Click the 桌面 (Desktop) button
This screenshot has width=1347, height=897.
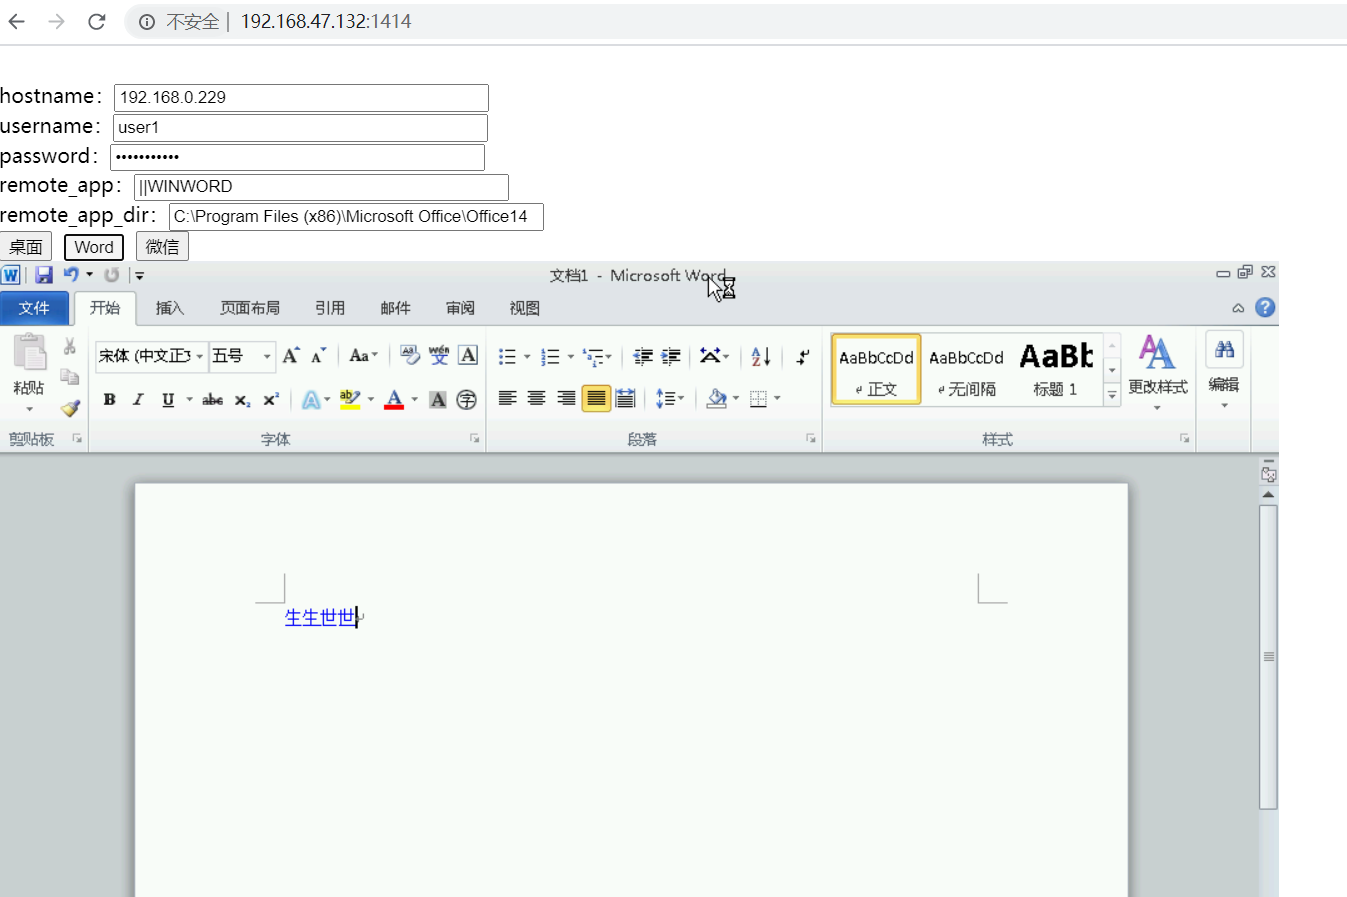[26, 247]
